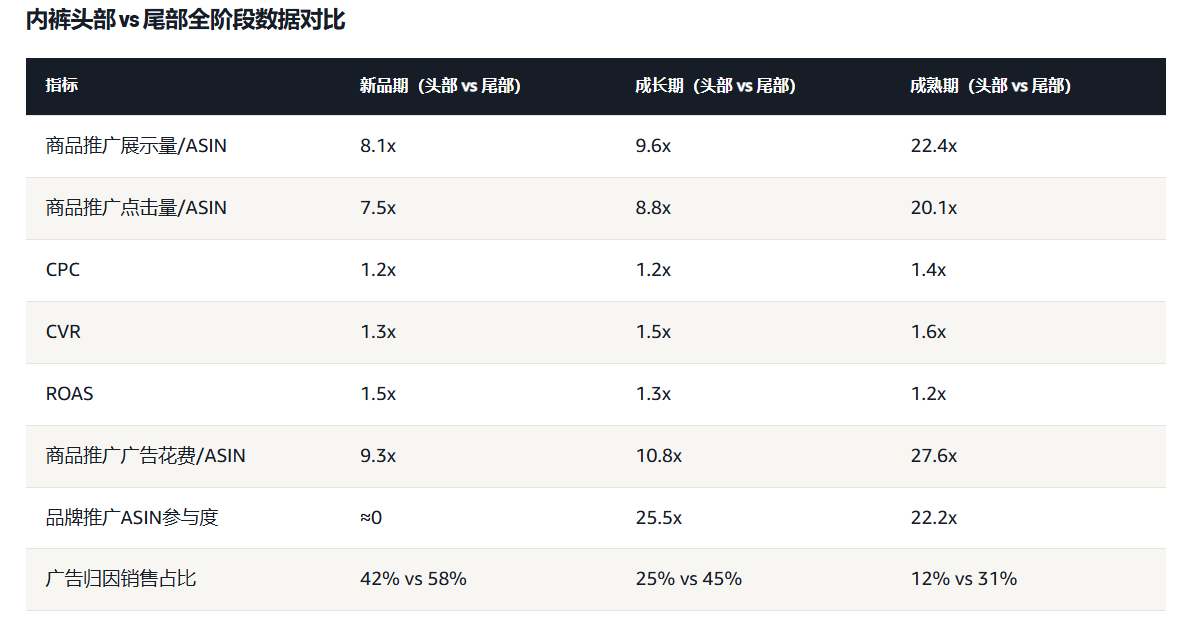
Task: Click the CPC row label
Action: pos(62,270)
